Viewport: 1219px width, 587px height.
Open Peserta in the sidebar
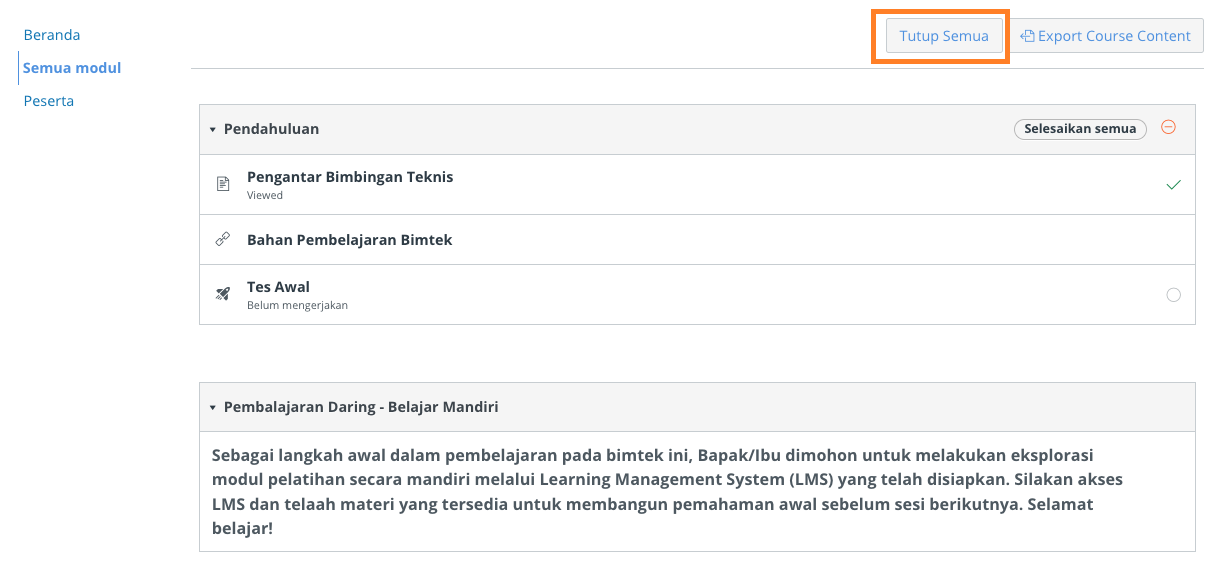click(49, 101)
